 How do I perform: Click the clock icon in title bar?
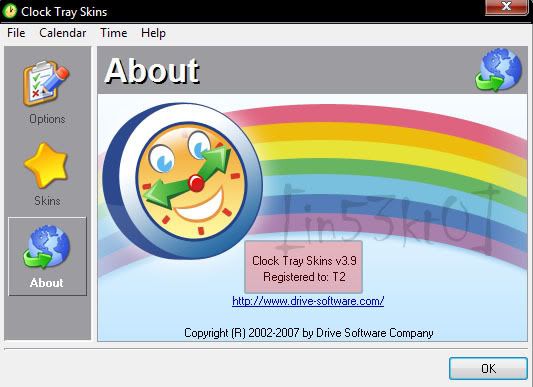pos(9,11)
